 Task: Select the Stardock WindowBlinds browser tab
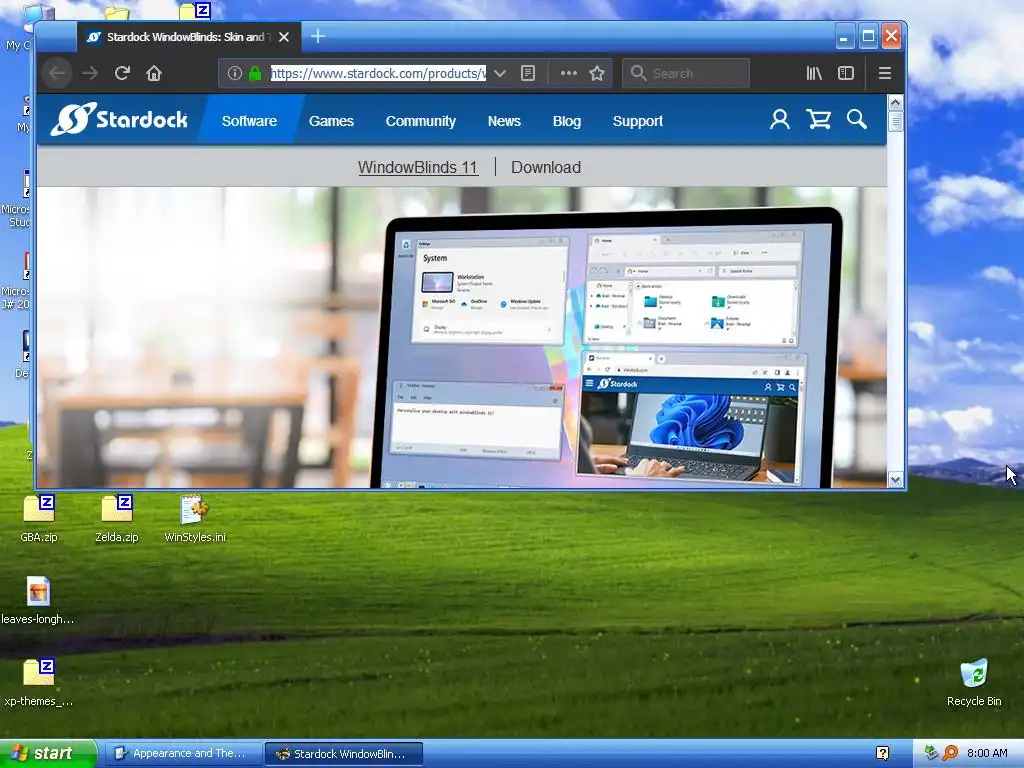pyautogui.click(x=189, y=37)
